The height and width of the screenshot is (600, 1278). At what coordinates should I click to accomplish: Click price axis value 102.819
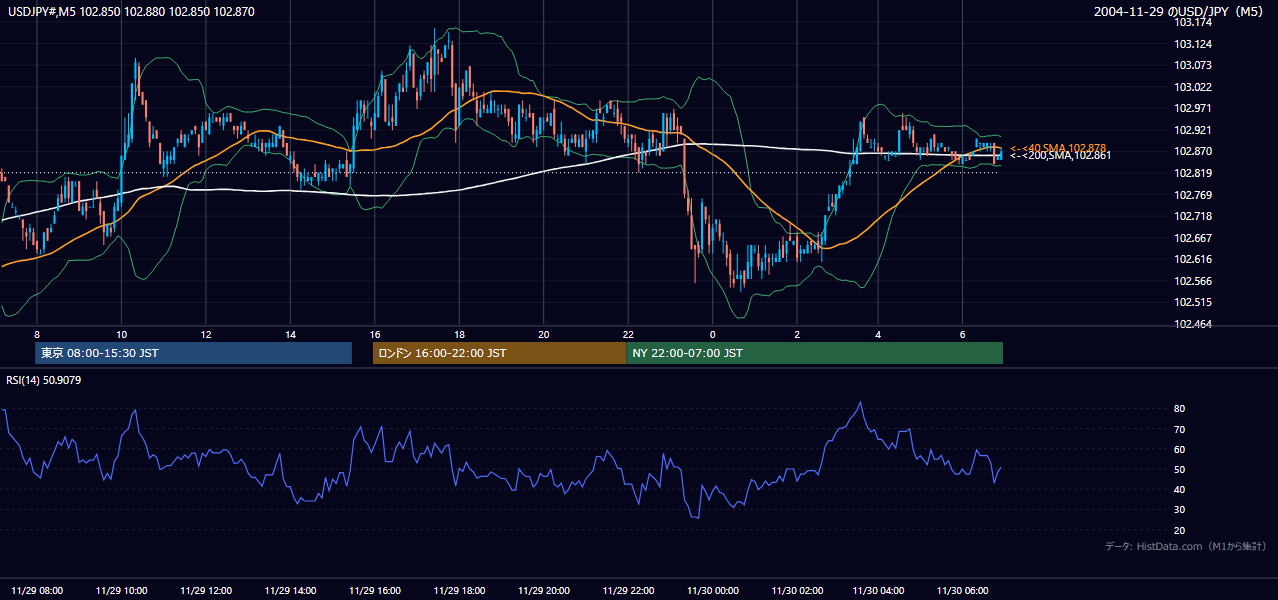tap(1192, 173)
